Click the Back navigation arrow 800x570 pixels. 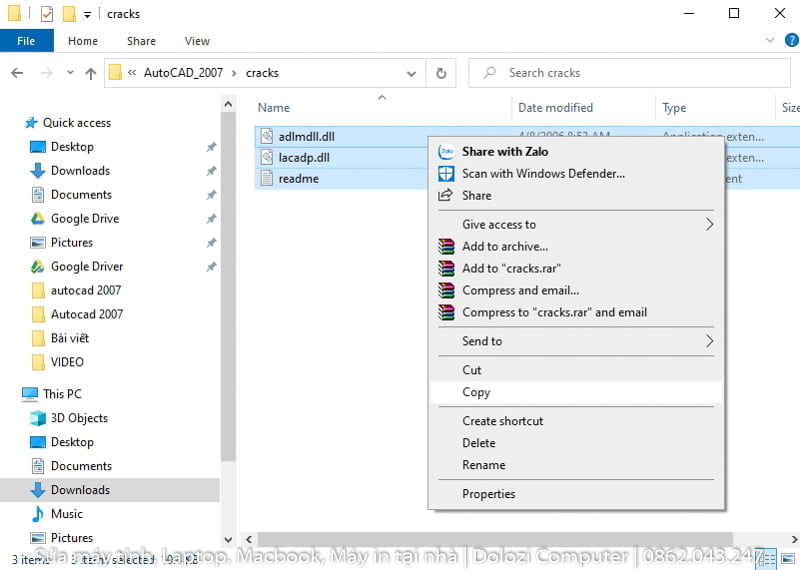17,73
